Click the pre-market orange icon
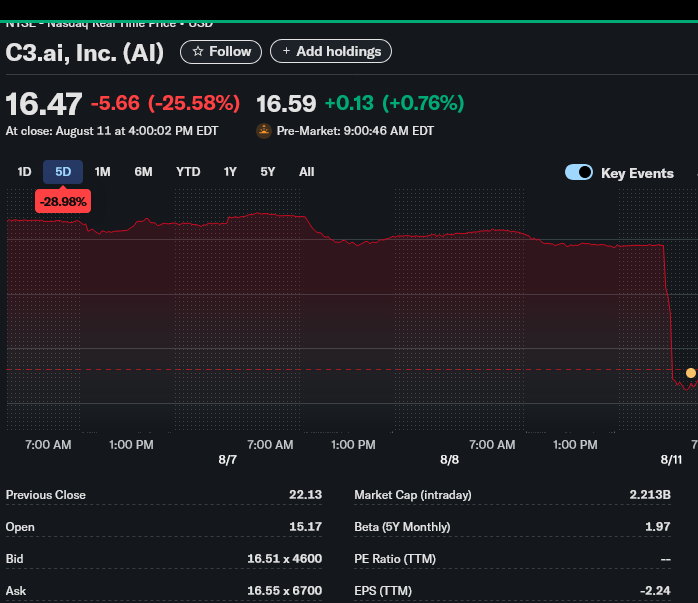This screenshot has width=698, height=603. [x=264, y=131]
